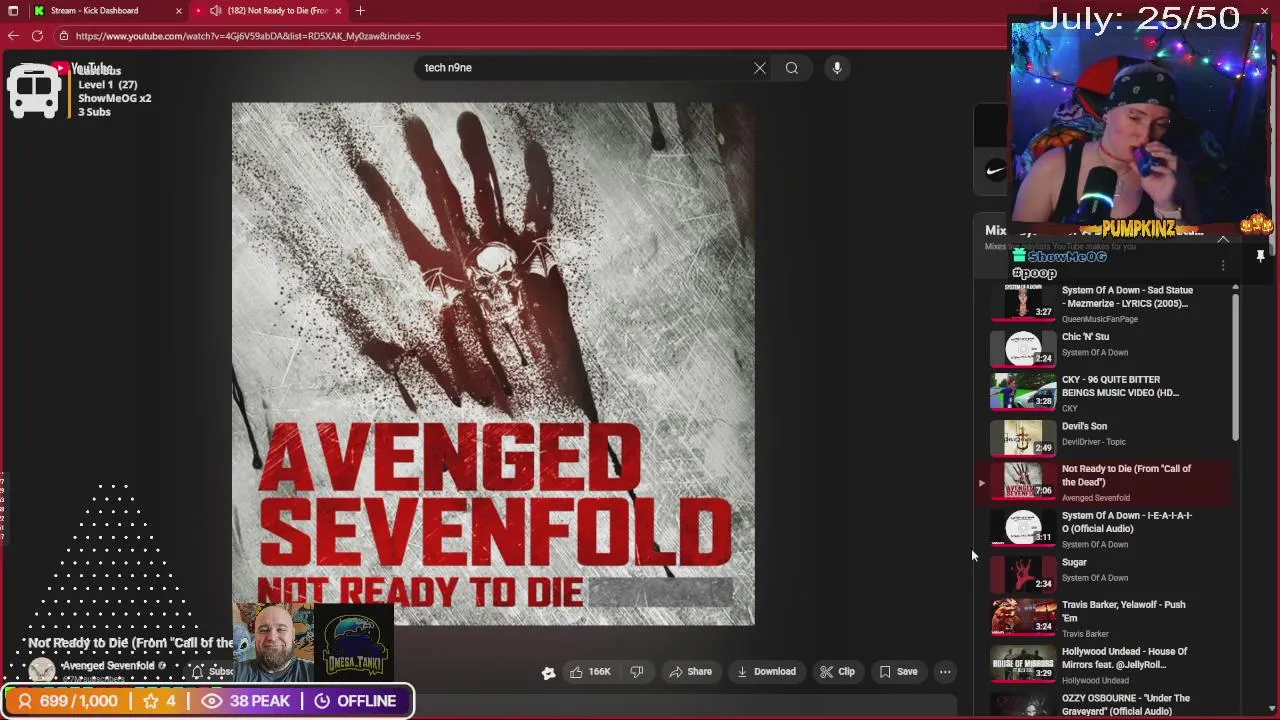
Task: Save video to a playlist
Action: coord(898,672)
